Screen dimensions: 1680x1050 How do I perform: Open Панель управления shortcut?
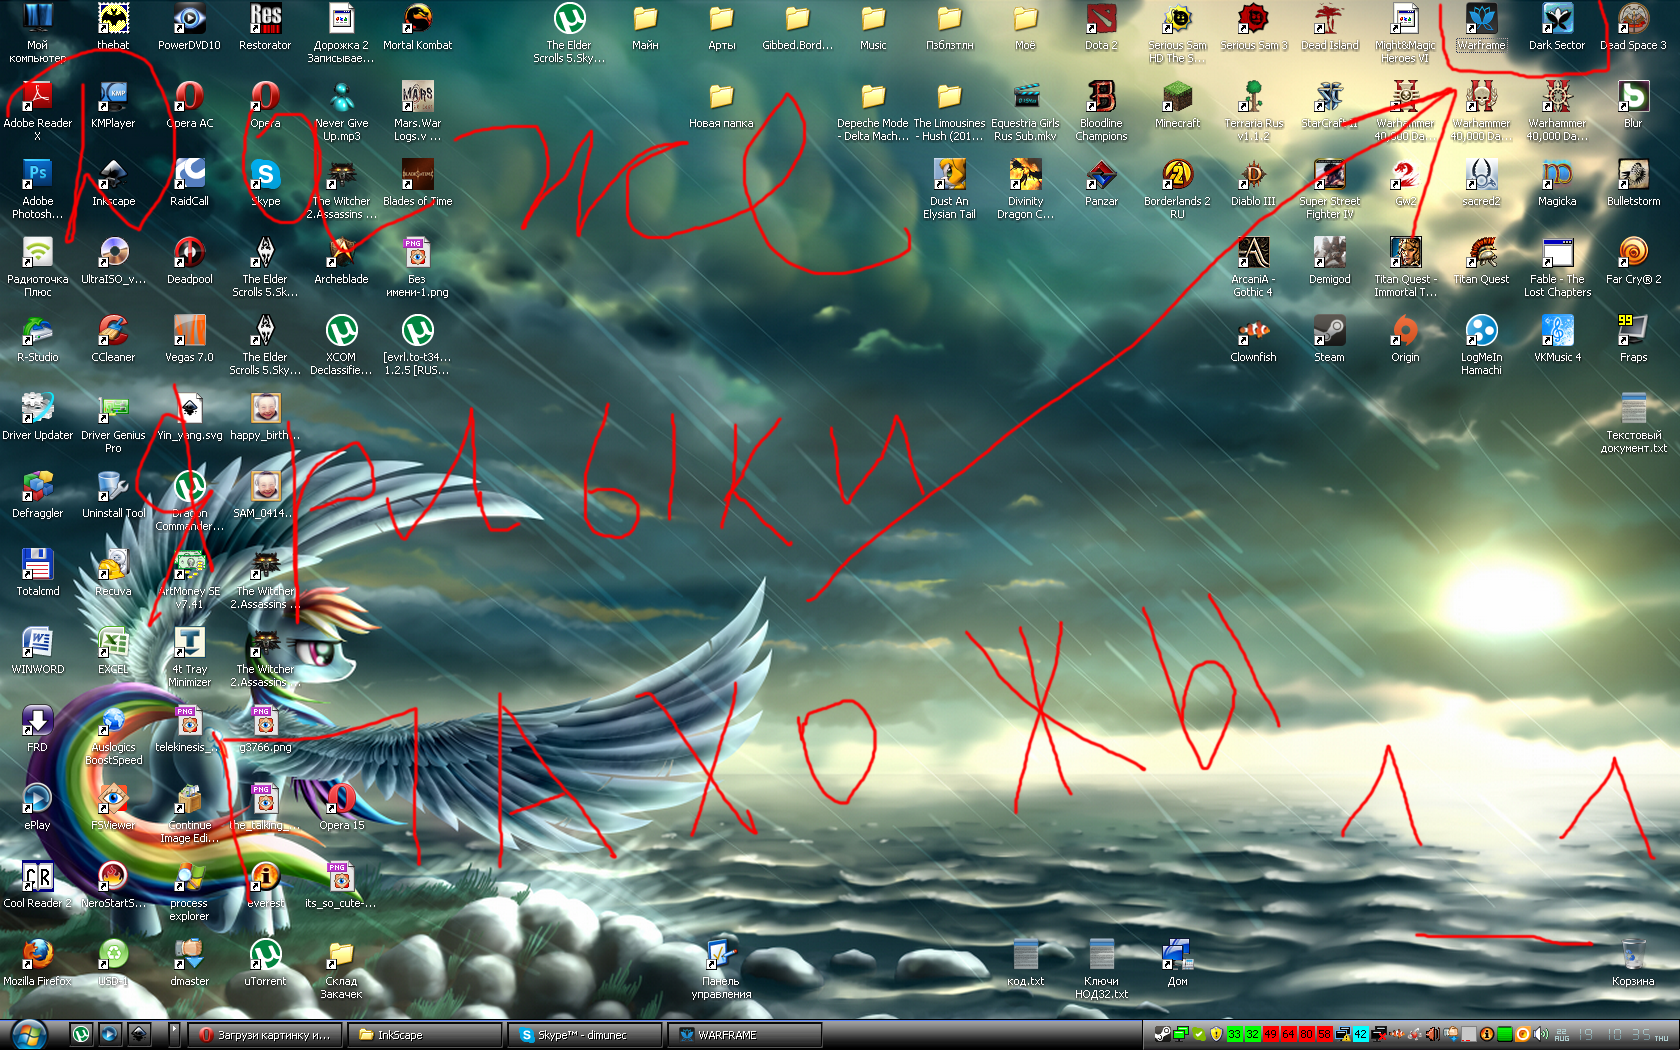click(x=721, y=970)
